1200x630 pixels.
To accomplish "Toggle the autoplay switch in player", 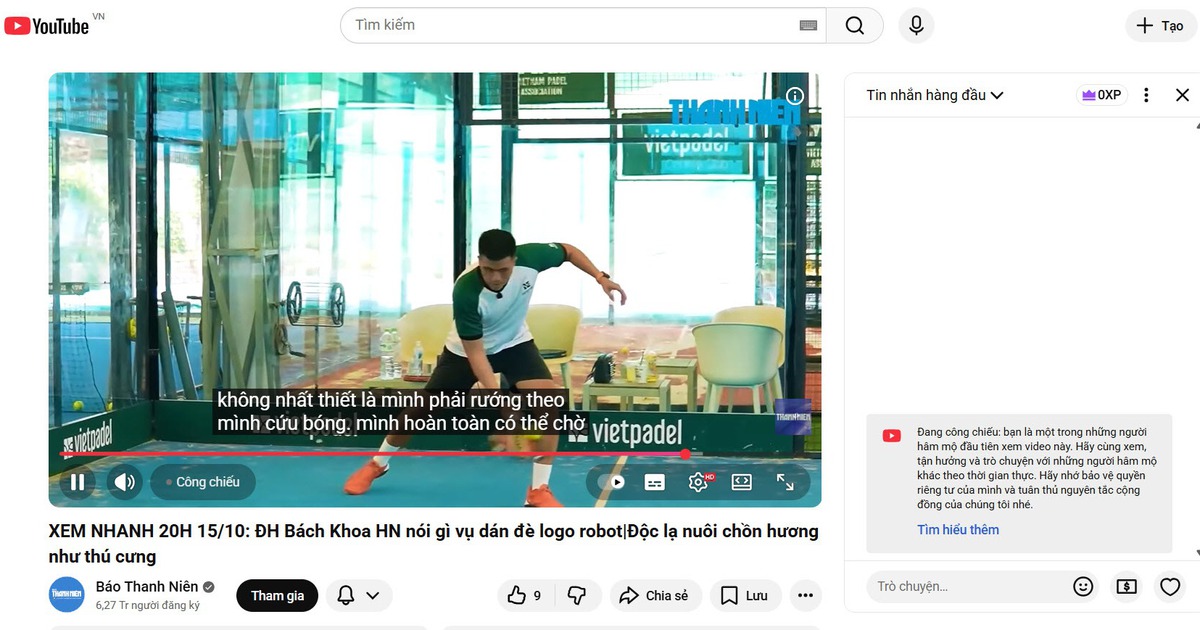I will click(x=610, y=482).
